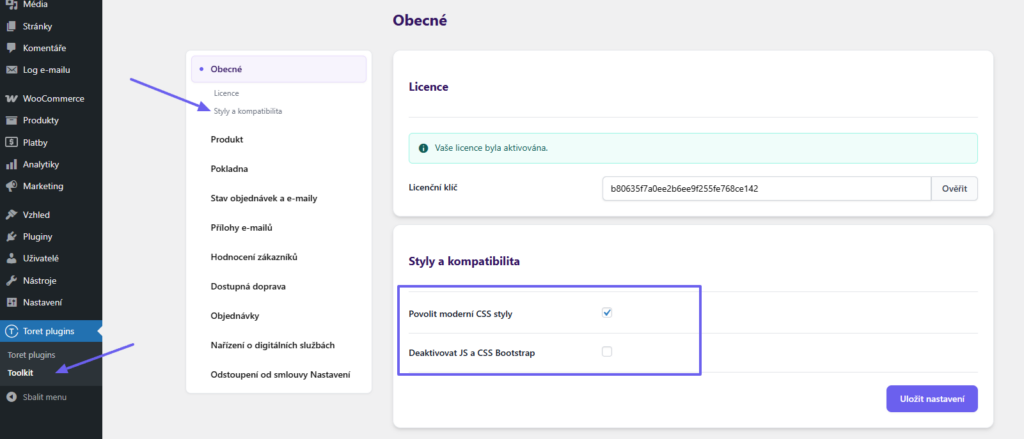Screen dimensions: 1024x439
Task: Click the Analytiky bar chart icon
Action: click(x=11, y=164)
